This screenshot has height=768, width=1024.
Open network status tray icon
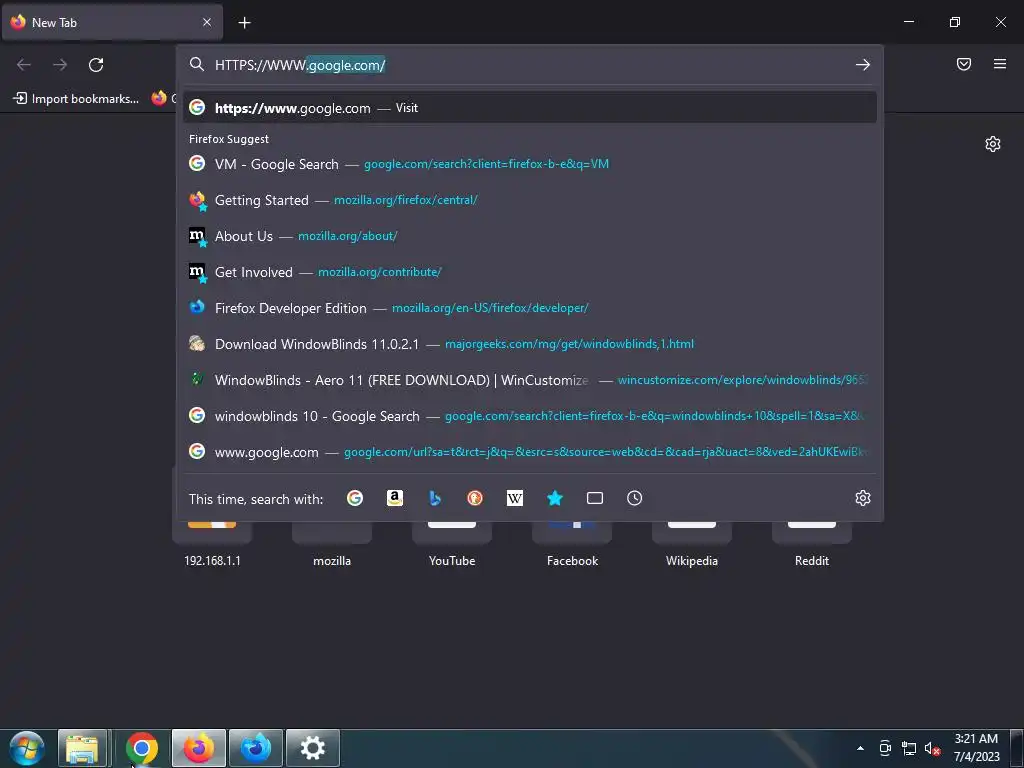tap(908, 748)
